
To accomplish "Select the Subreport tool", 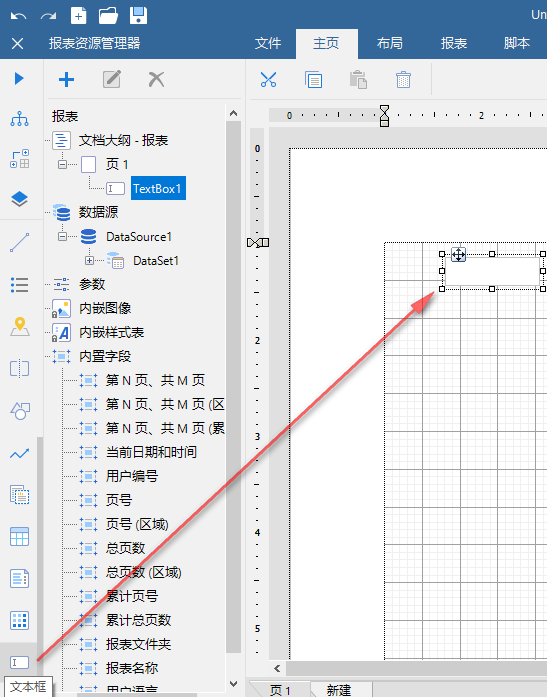I will [x=20, y=495].
